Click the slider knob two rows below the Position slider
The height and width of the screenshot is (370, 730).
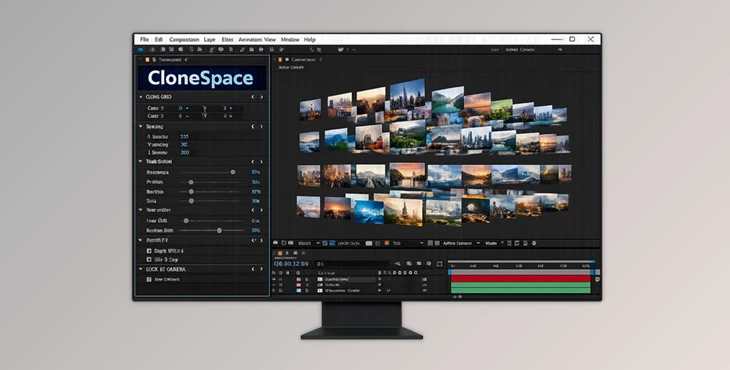coord(191,201)
